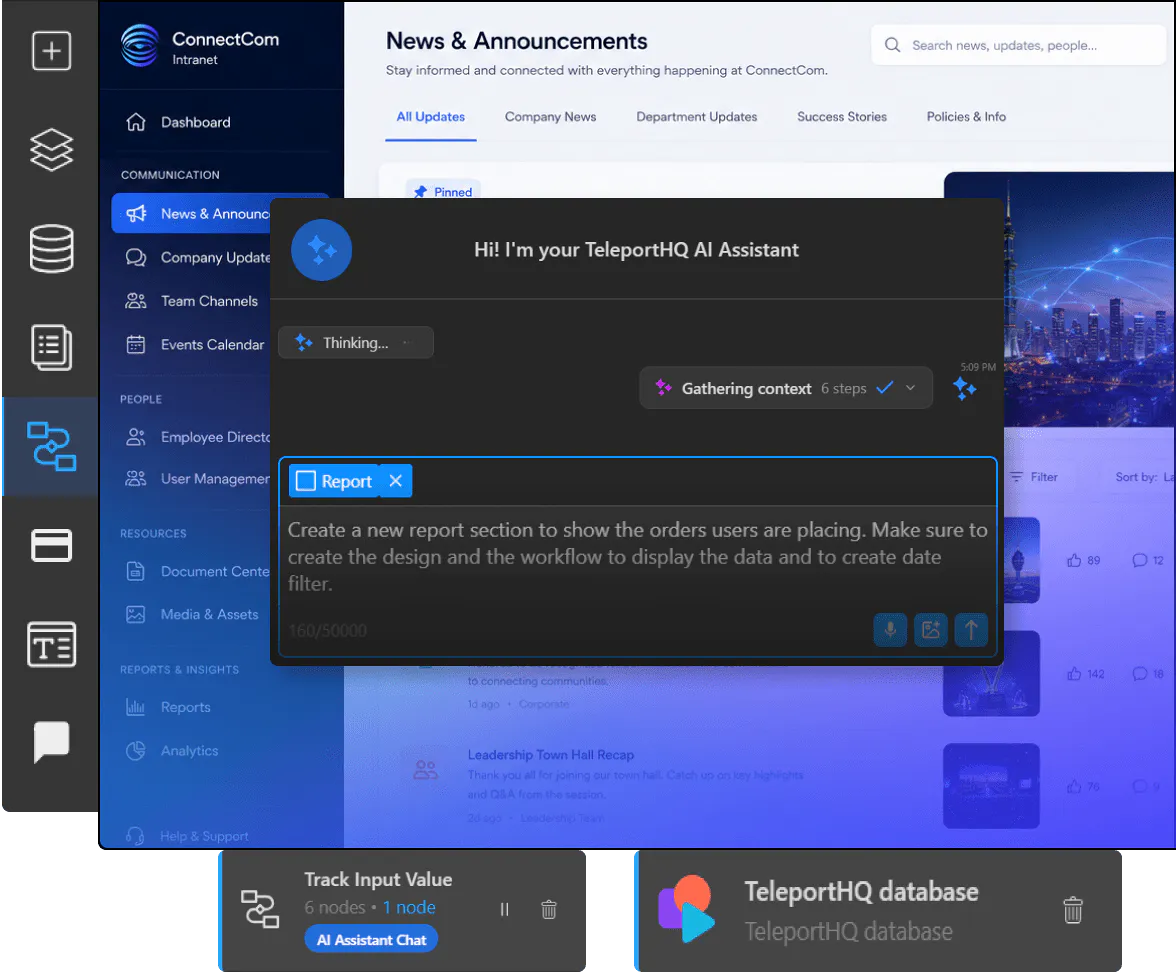Open Help & Support link
This screenshot has width=1176, height=972.
188,836
